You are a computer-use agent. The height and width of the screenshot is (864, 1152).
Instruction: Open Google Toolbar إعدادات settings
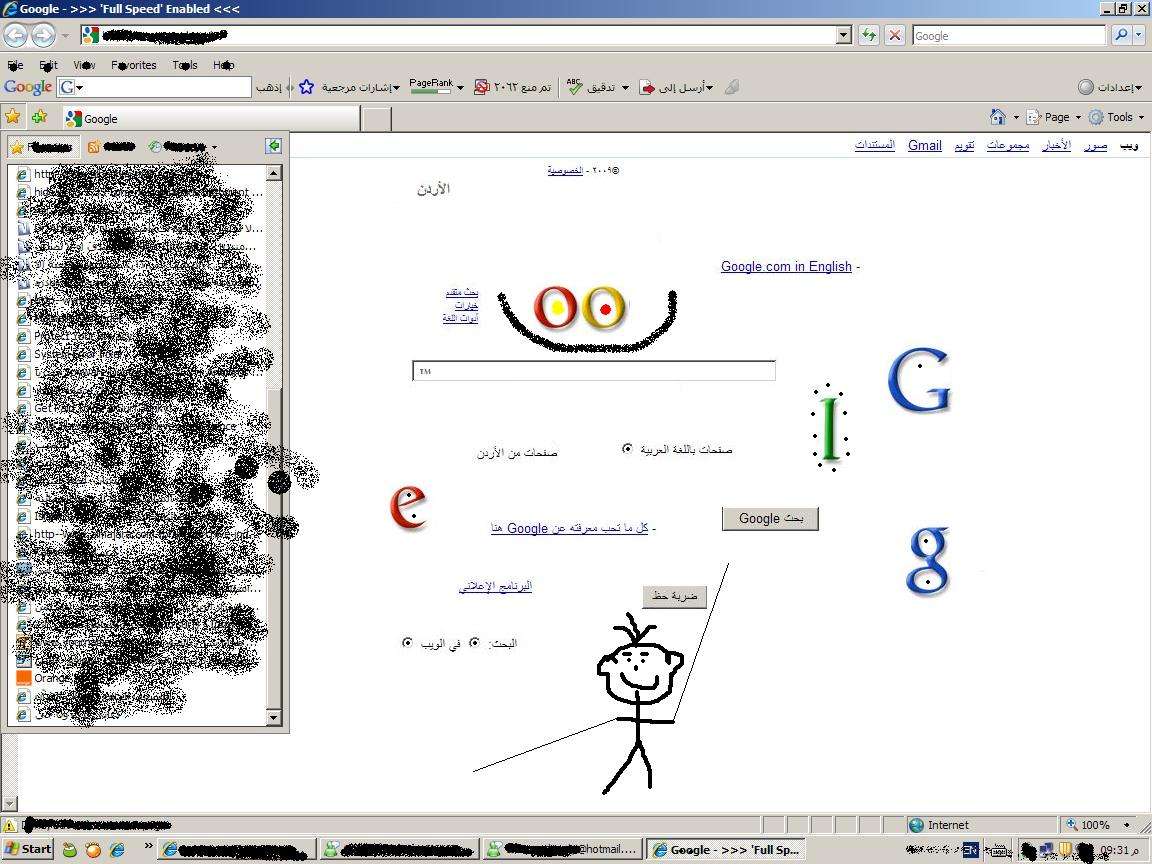click(x=1110, y=87)
